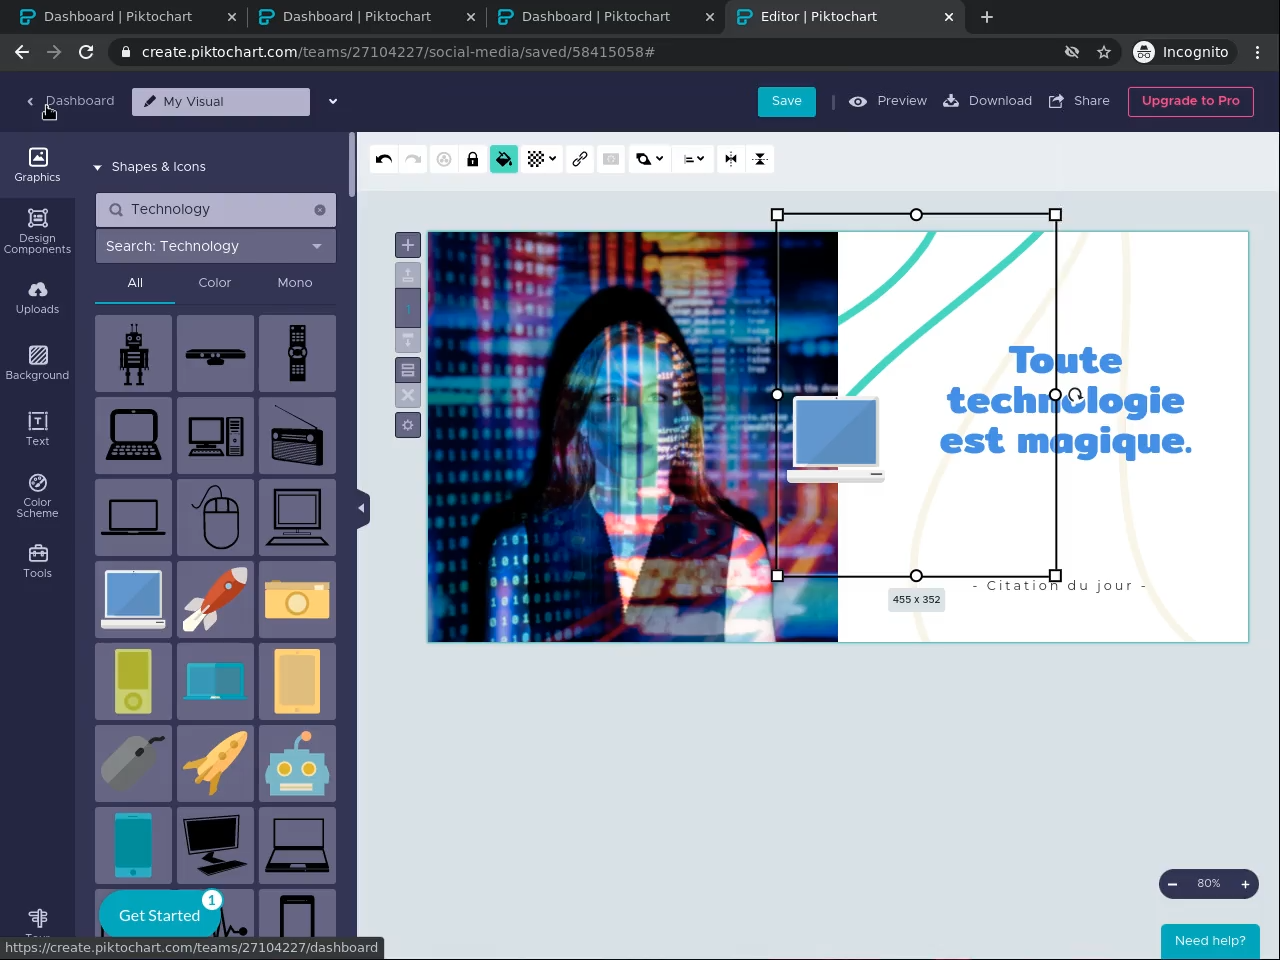Open the arrange layer order dropdown
The height and width of the screenshot is (960, 1280).
(x=649, y=159)
